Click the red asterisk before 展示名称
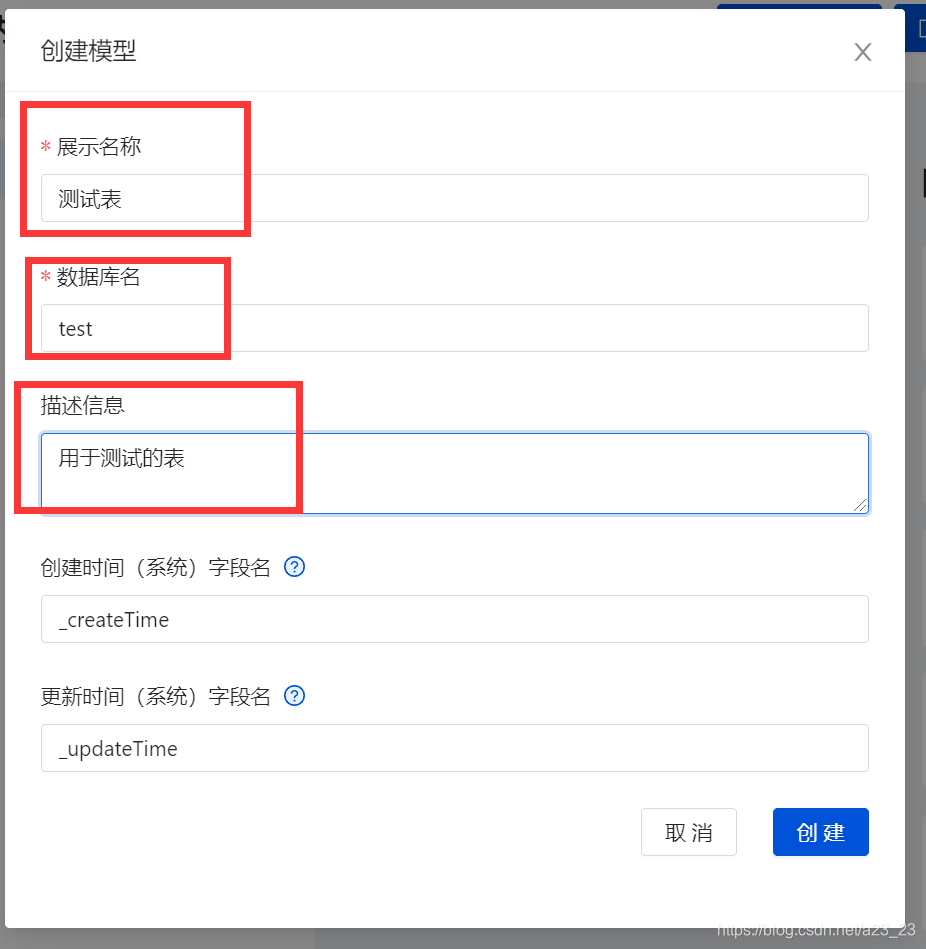The image size is (926, 949). [45, 146]
